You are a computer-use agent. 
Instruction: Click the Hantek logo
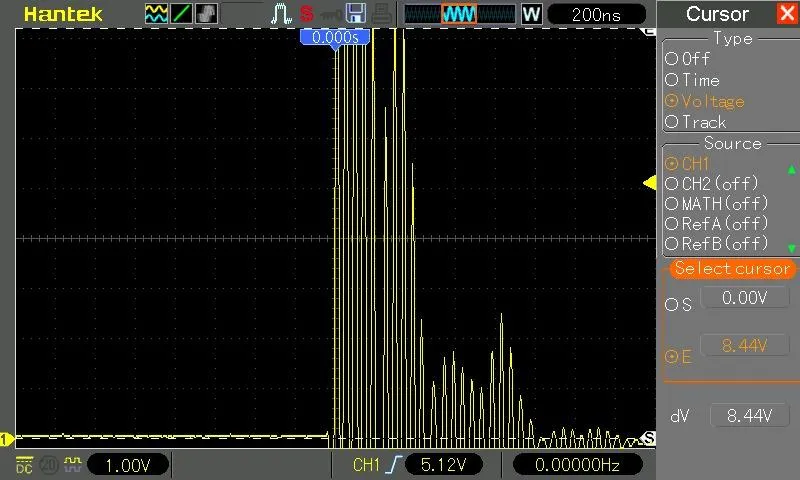coord(63,14)
